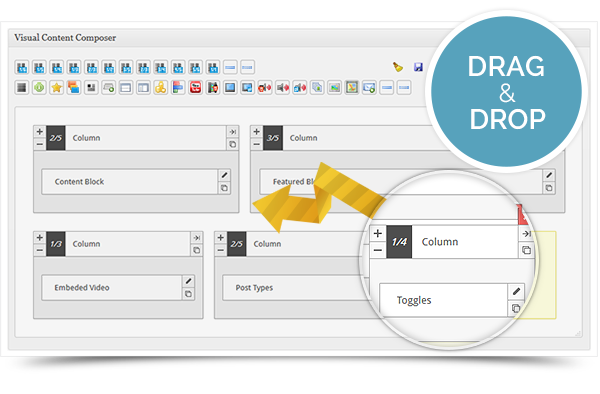Increase width of bottom 2/5 Column with plus
The width and height of the screenshot is (600, 394).
220,238
